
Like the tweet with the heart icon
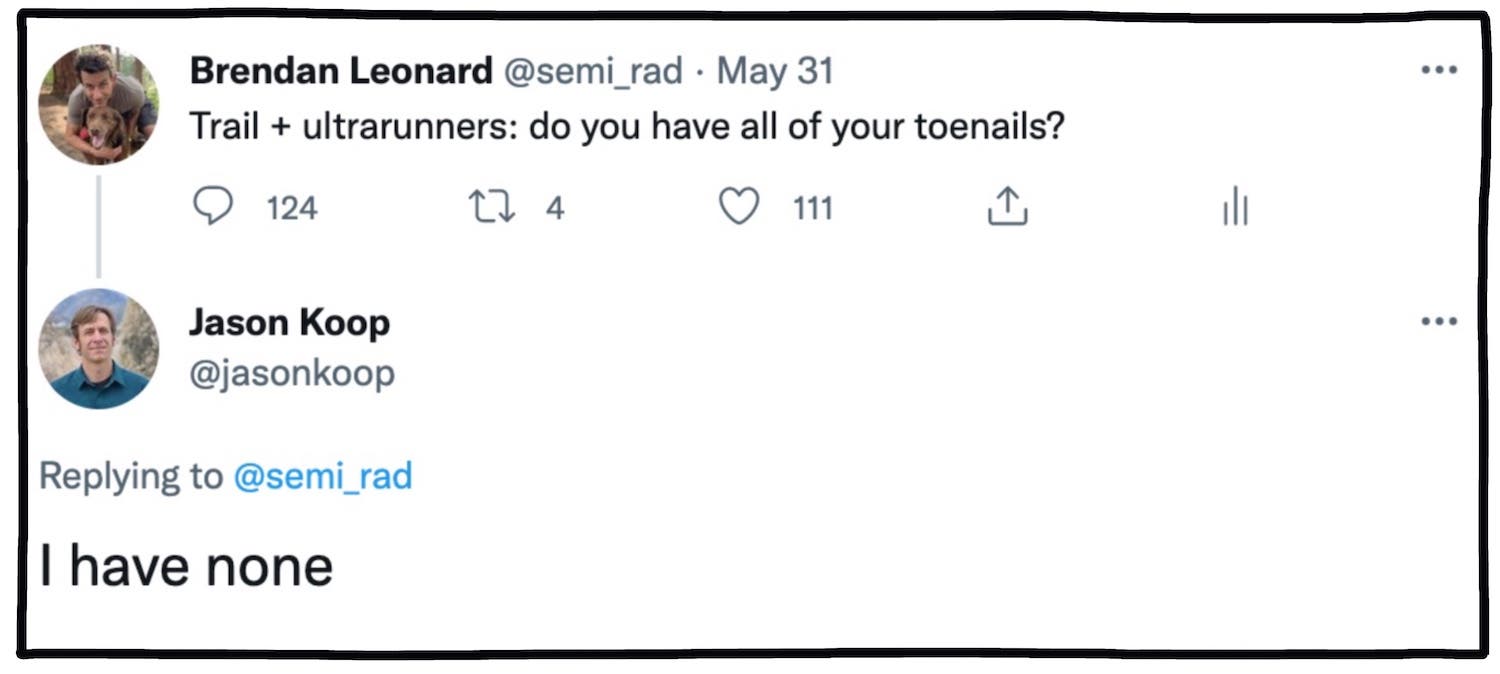coord(740,207)
